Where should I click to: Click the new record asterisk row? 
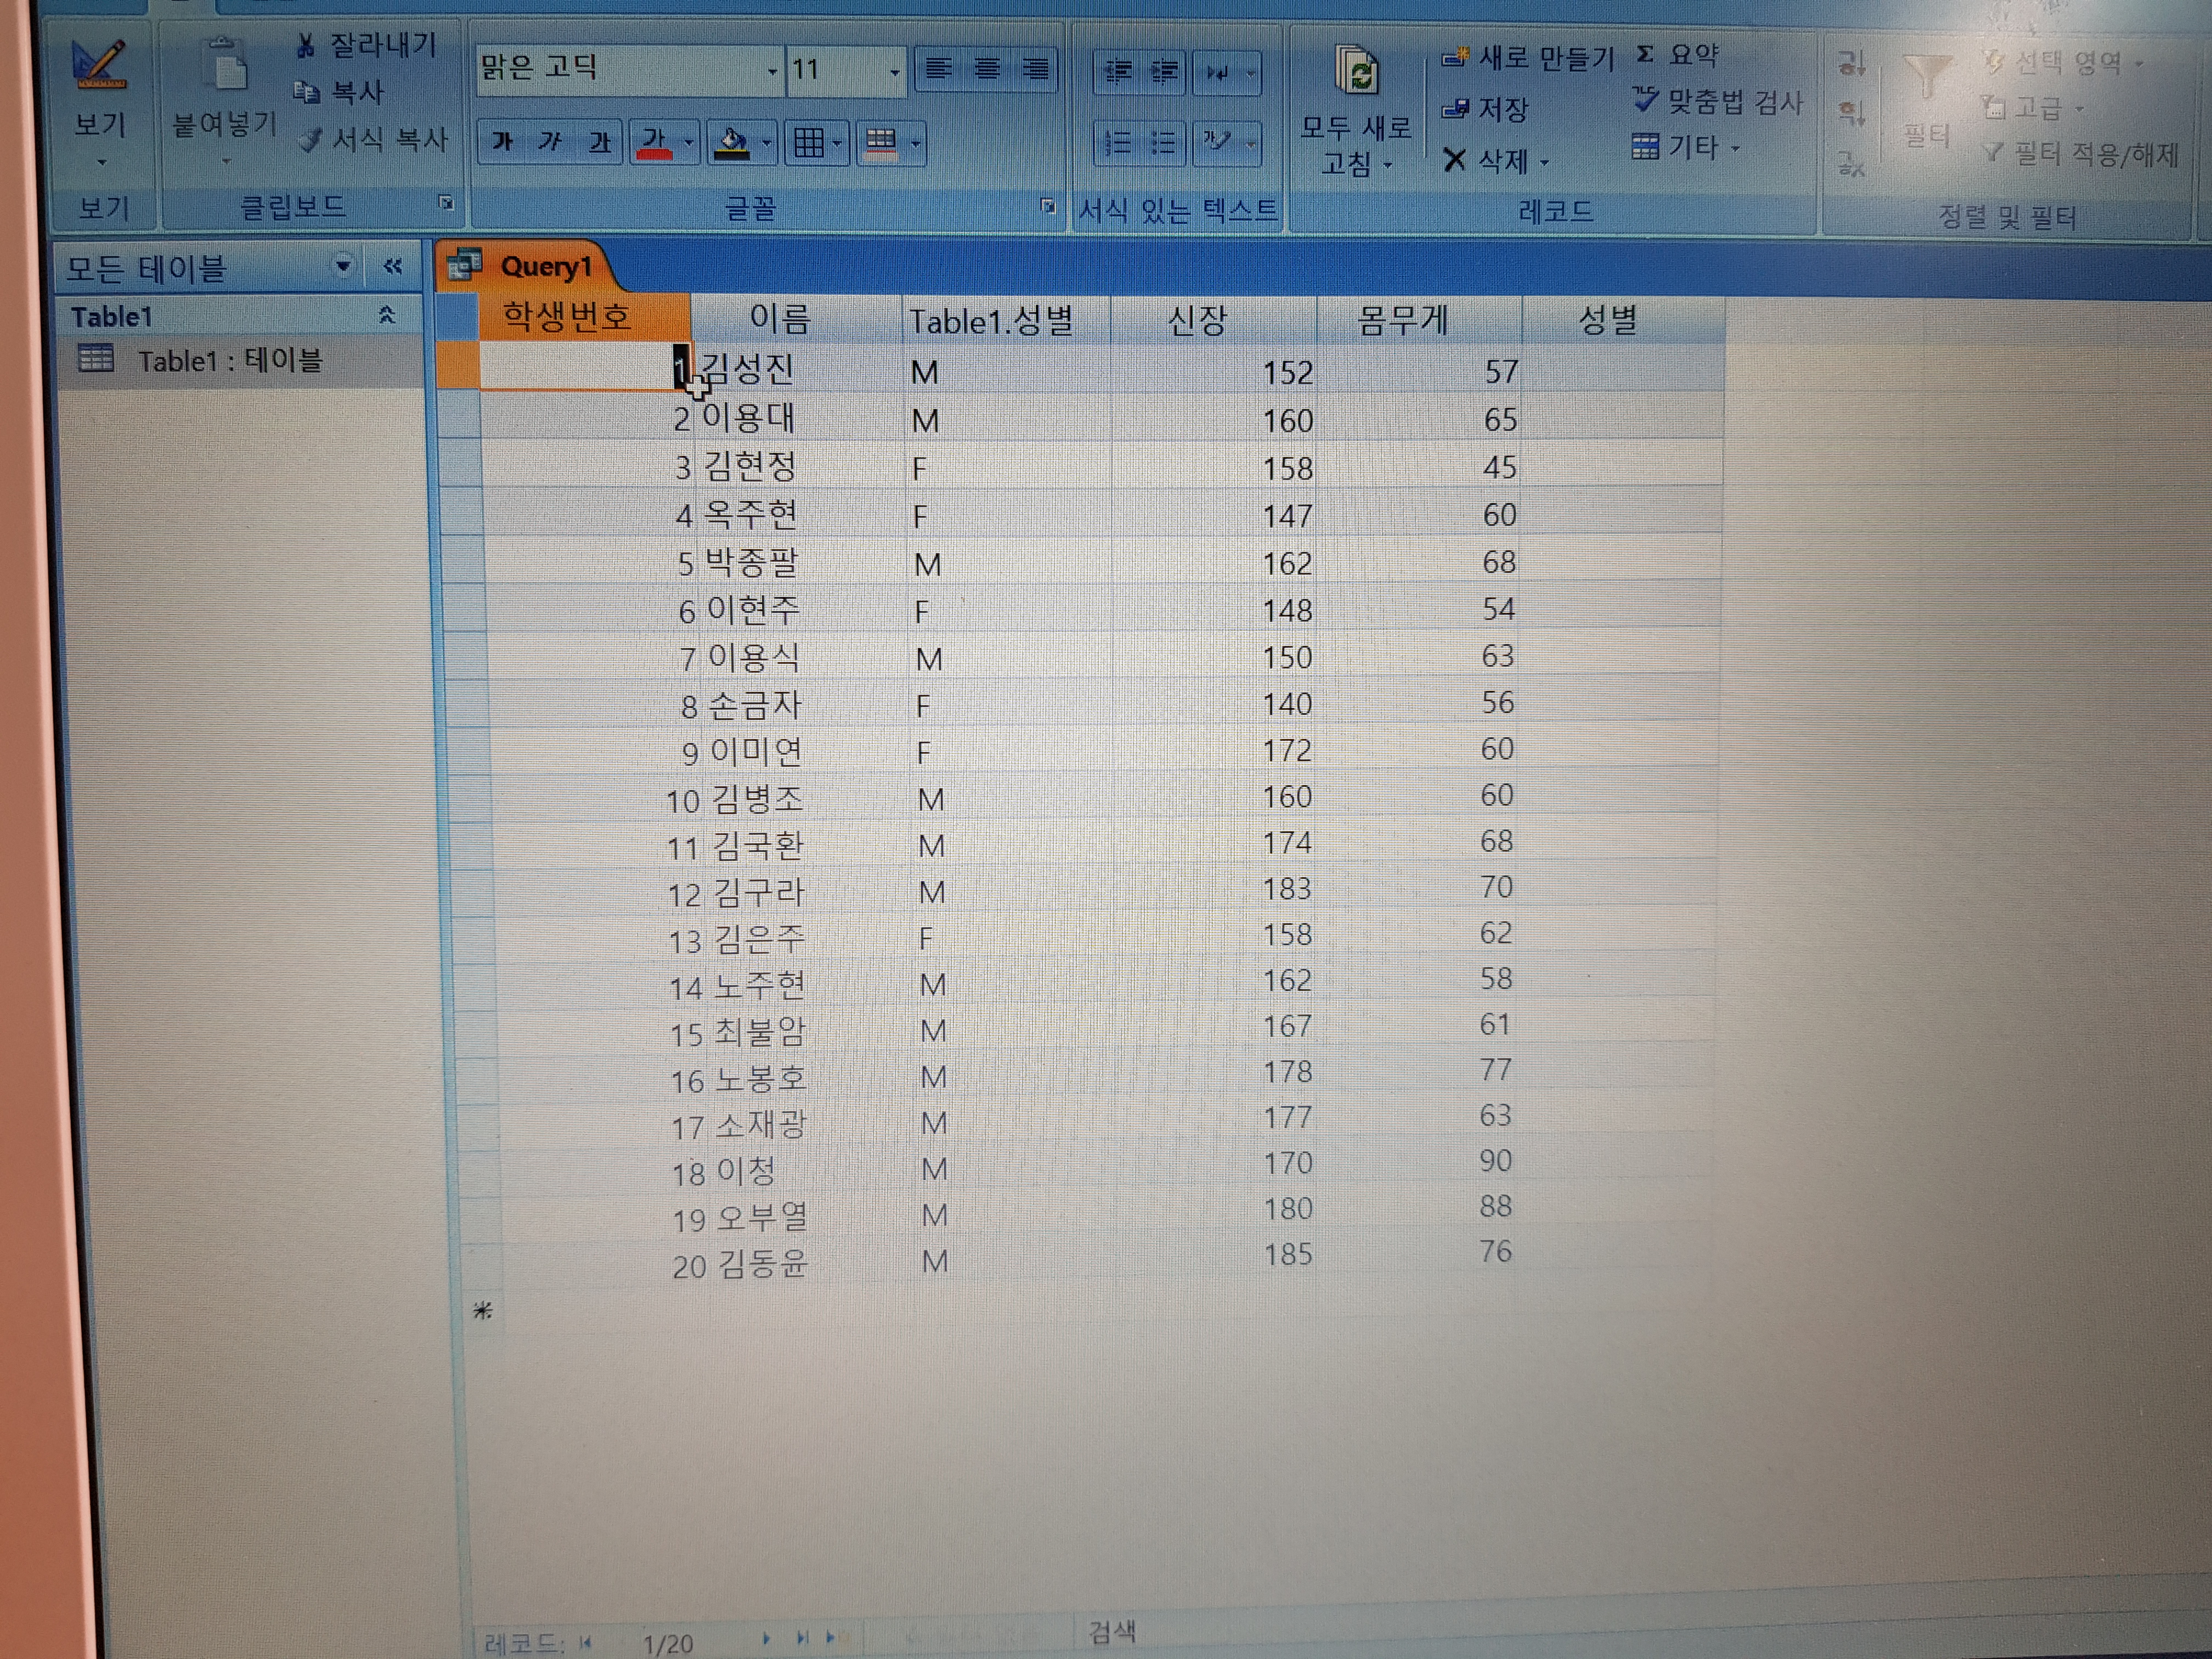[x=483, y=1311]
